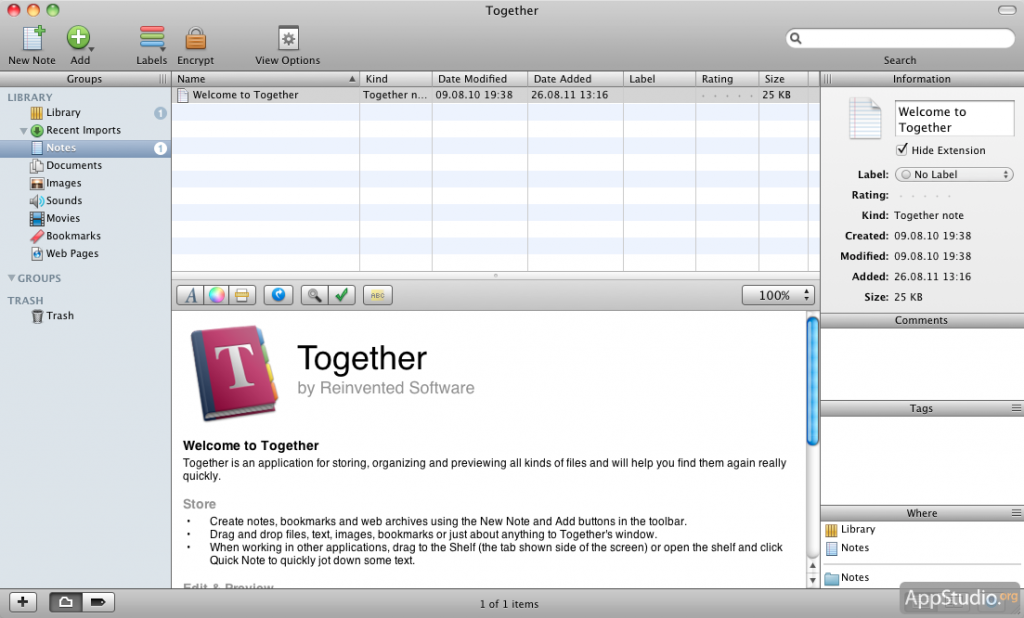
Task: Sort by Date Added column
Action: point(575,78)
